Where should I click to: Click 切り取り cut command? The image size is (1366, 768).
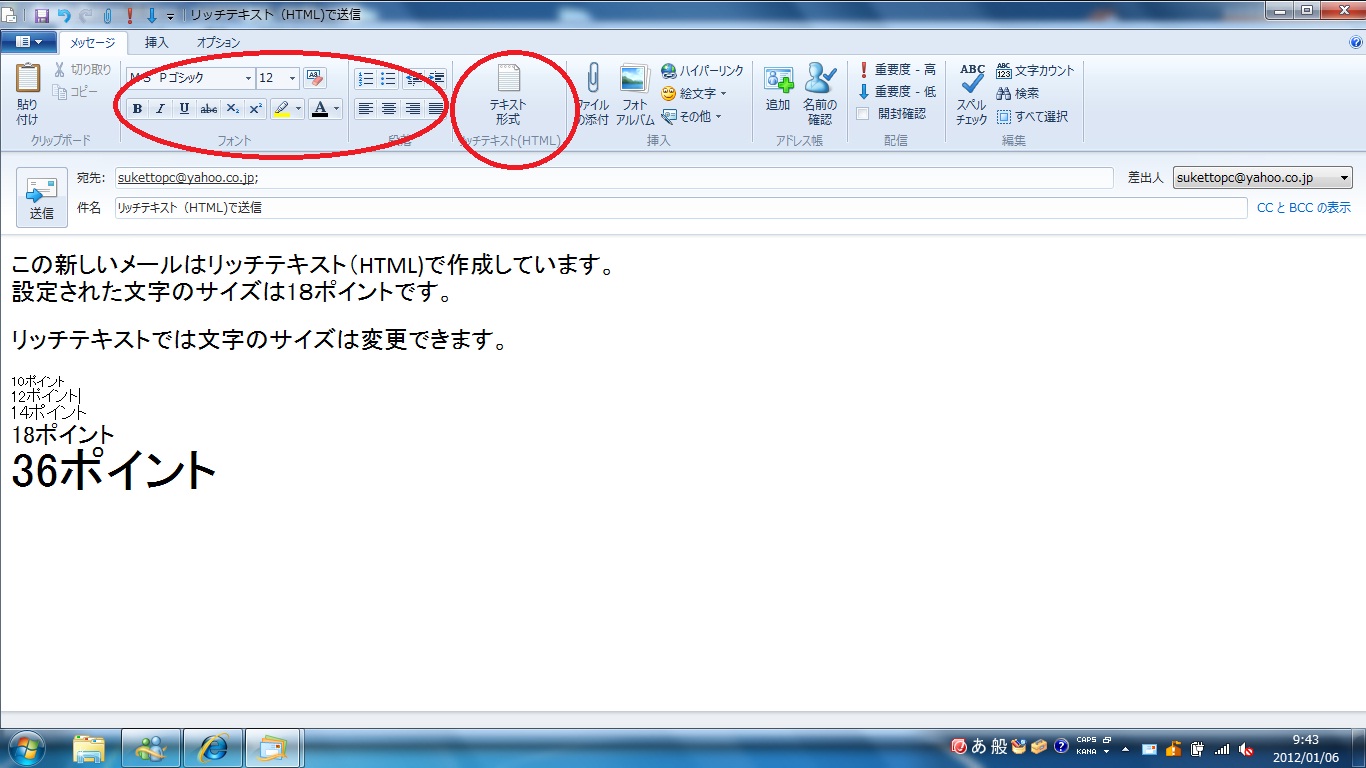coord(82,70)
